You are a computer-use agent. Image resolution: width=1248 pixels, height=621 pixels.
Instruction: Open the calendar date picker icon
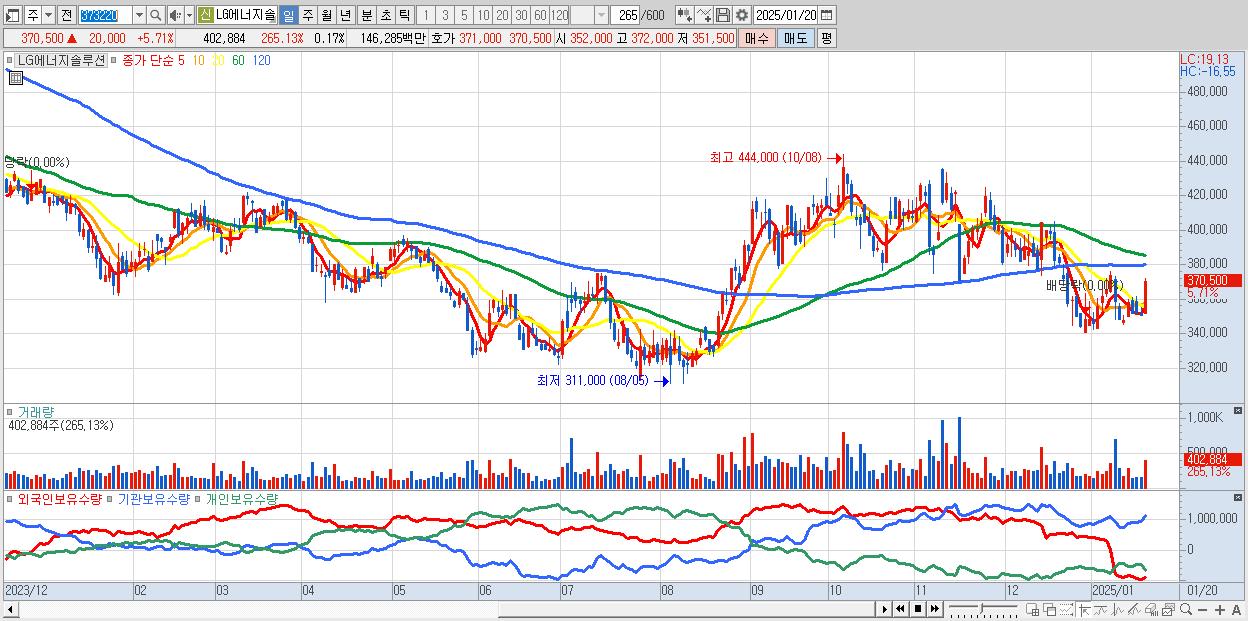click(x=827, y=16)
